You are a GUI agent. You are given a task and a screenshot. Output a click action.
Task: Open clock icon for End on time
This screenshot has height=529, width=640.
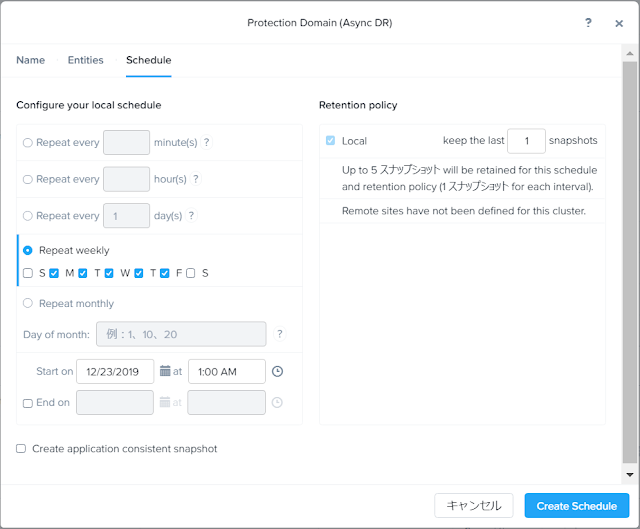pyautogui.click(x=277, y=402)
